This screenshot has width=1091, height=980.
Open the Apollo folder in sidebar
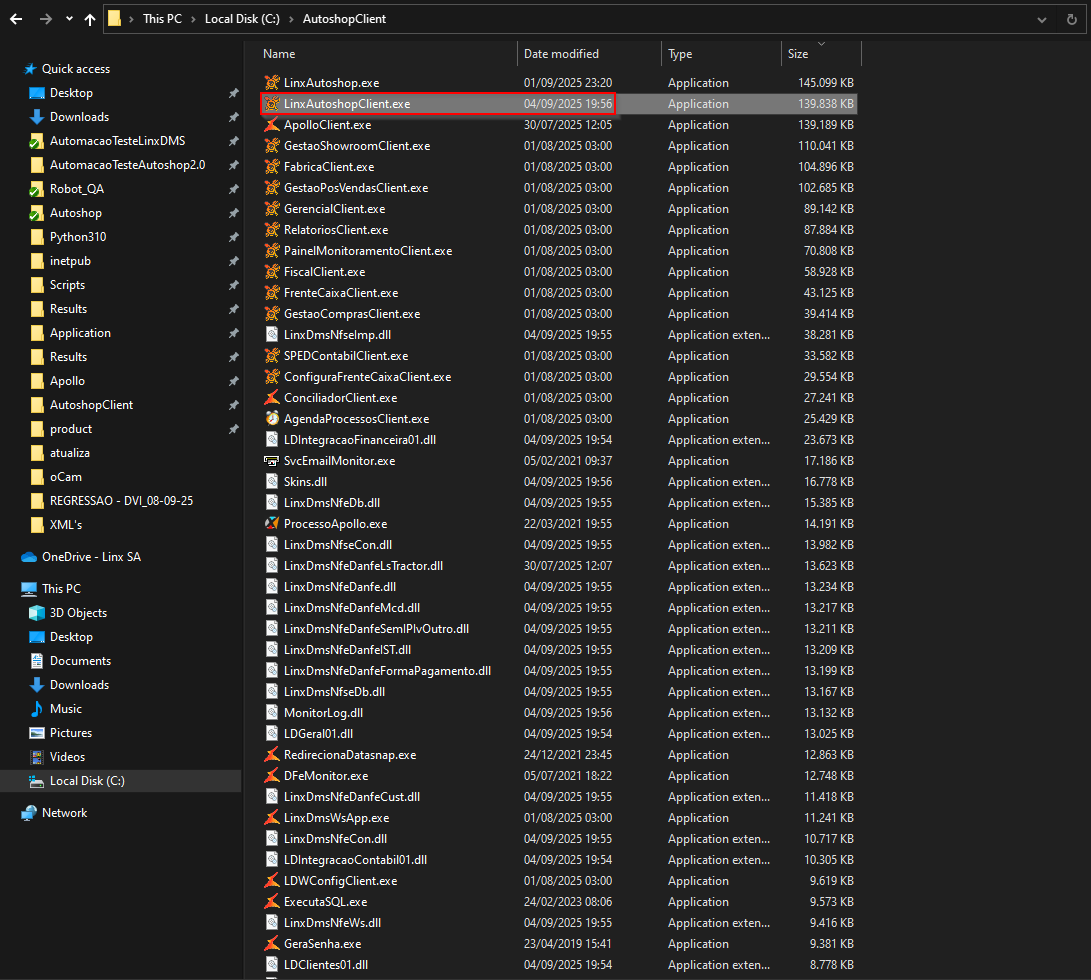tap(67, 381)
